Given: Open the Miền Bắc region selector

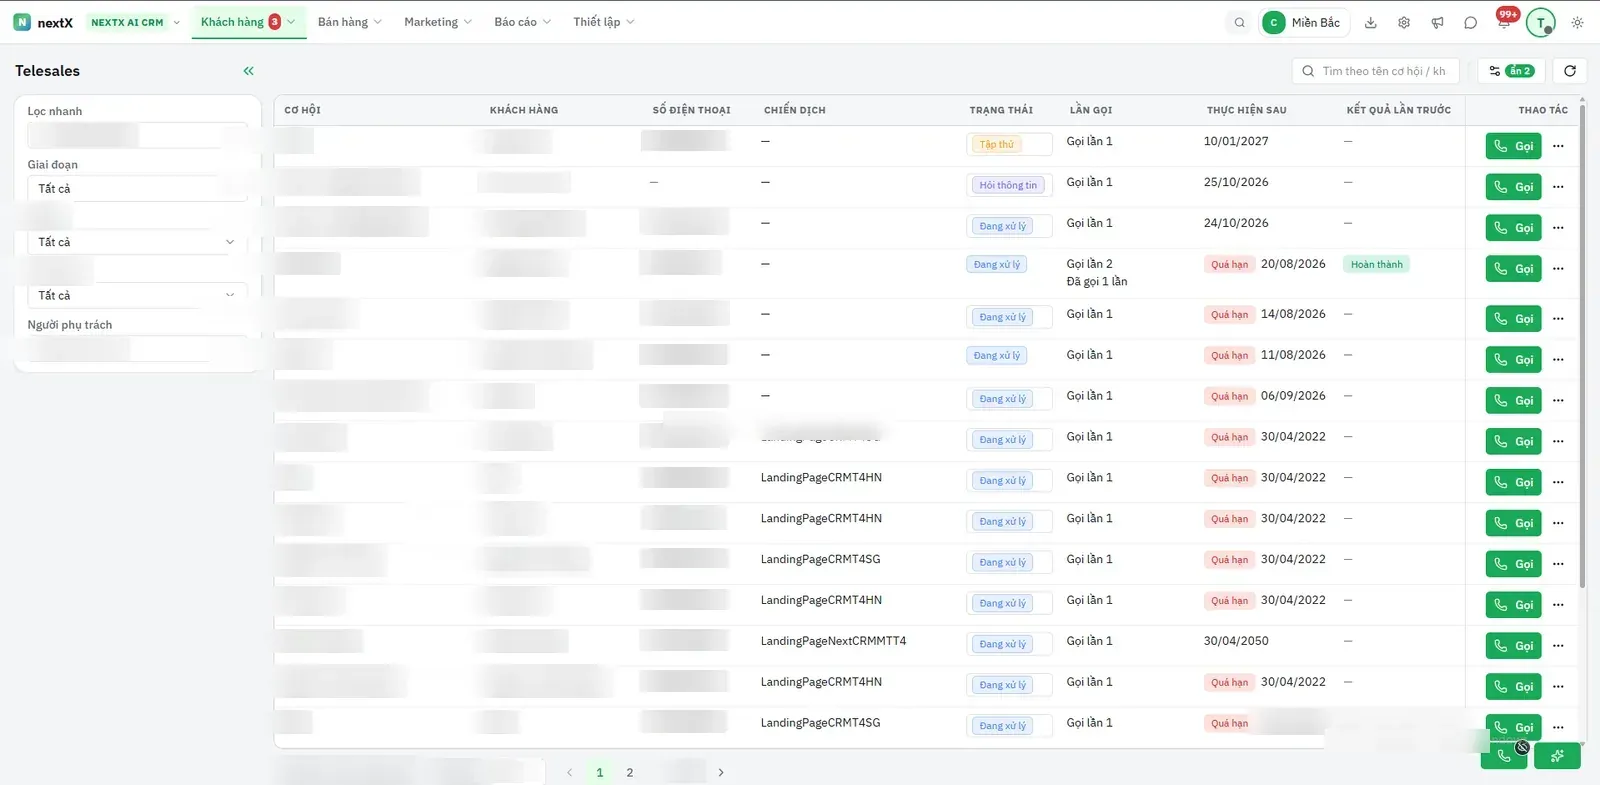Looking at the screenshot, I should coord(1302,22).
